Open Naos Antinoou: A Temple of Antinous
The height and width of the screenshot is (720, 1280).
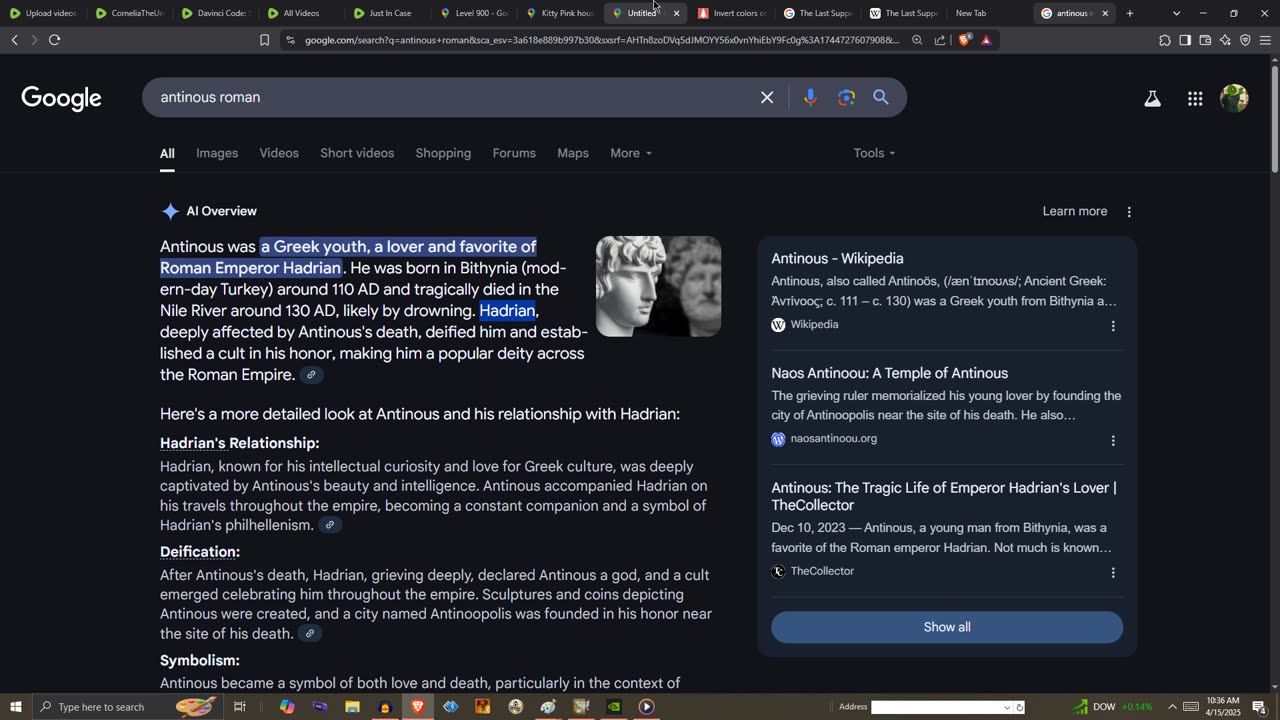(x=889, y=374)
